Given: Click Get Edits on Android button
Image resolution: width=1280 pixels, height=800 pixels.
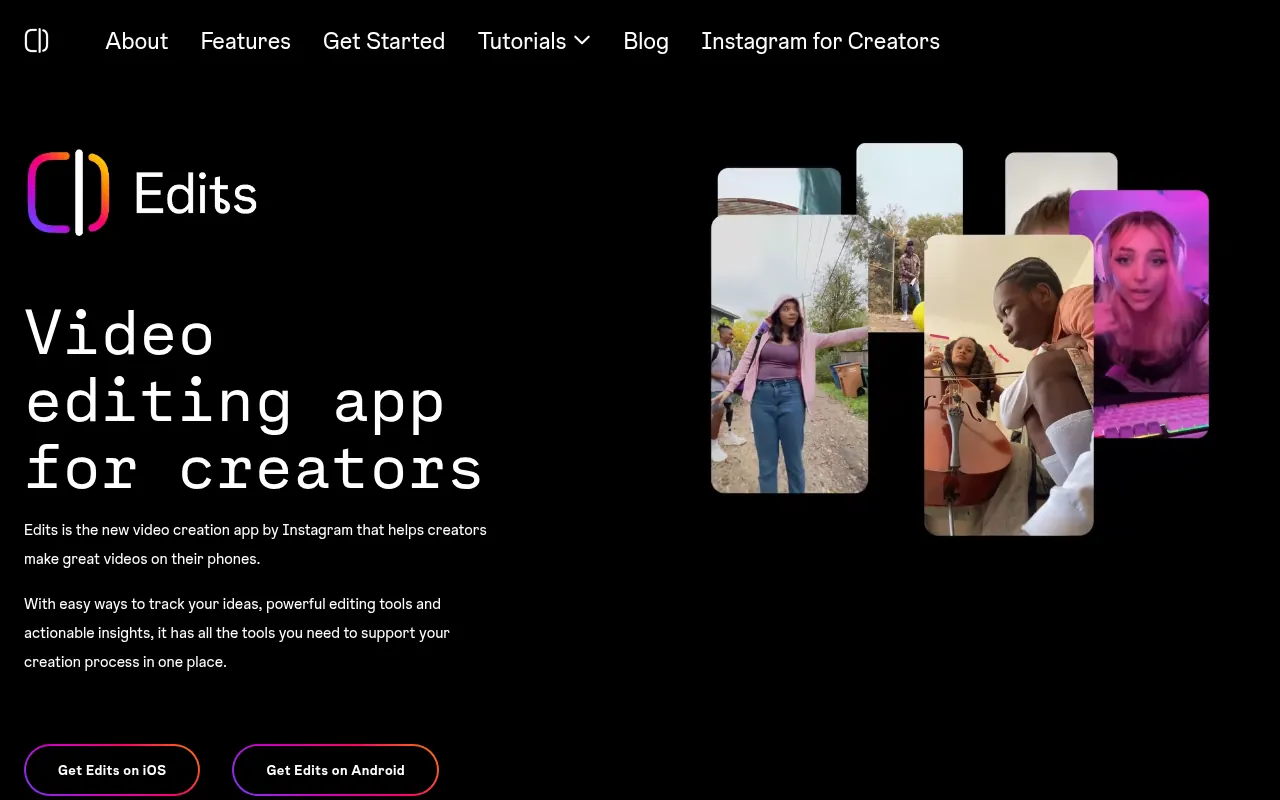Looking at the screenshot, I should pyautogui.click(x=336, y=770).
